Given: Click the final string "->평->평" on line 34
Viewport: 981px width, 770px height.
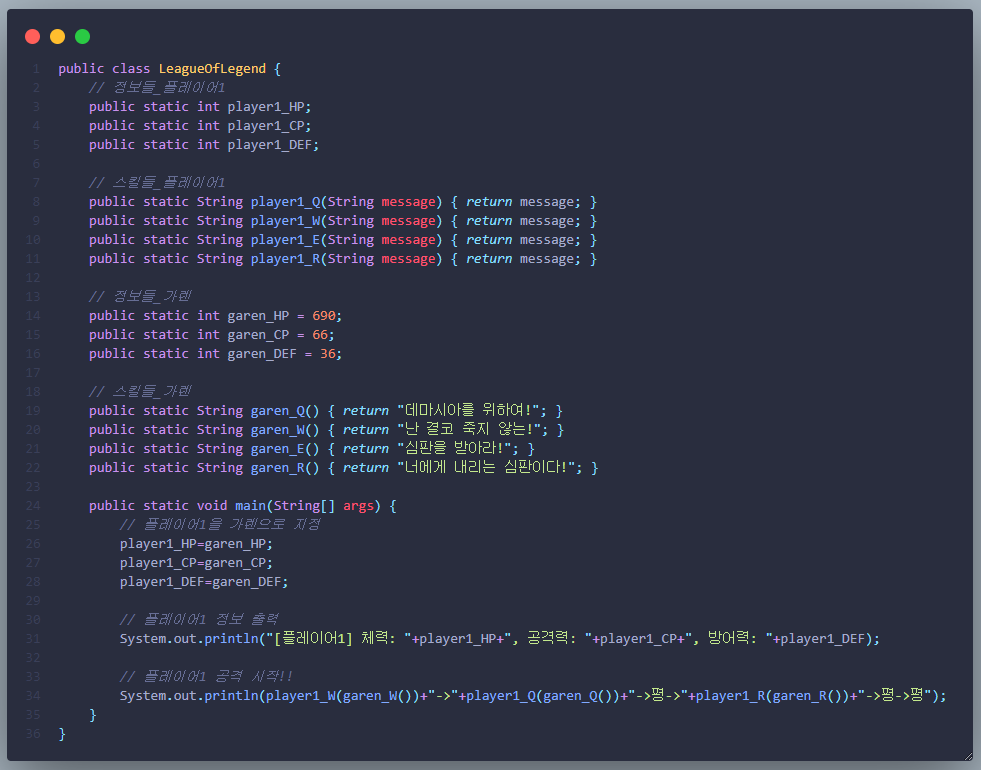Looking at the screenshot, I should (895, 696).
